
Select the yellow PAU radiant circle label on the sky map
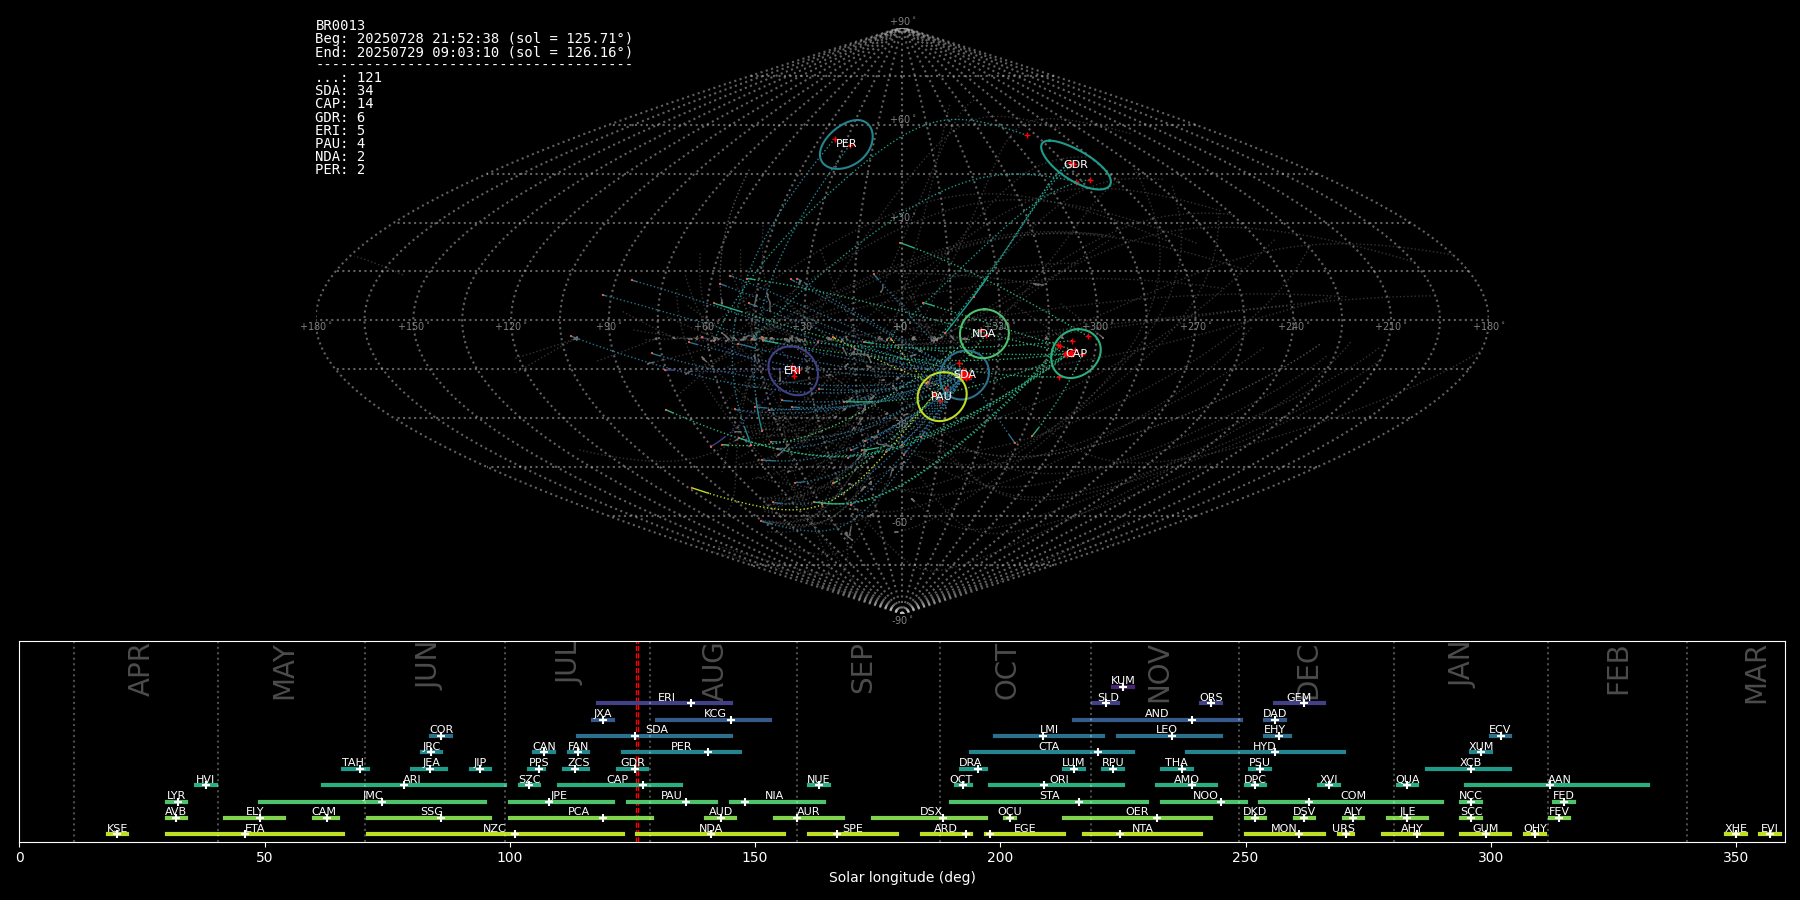(941, 397)
